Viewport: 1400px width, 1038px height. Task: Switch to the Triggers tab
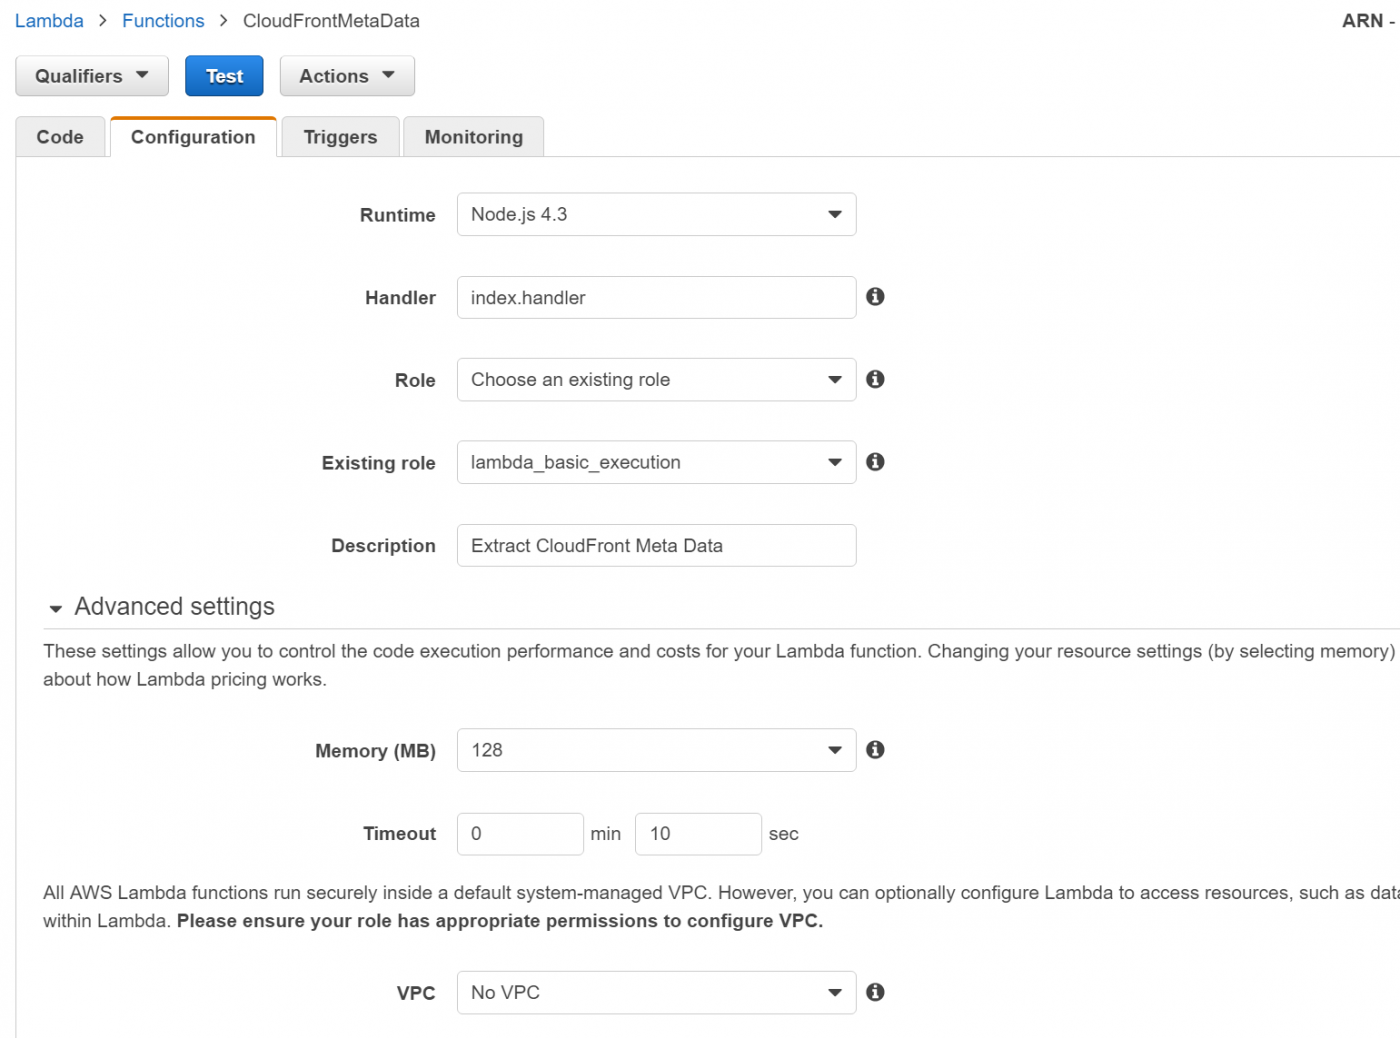point(340,137)
